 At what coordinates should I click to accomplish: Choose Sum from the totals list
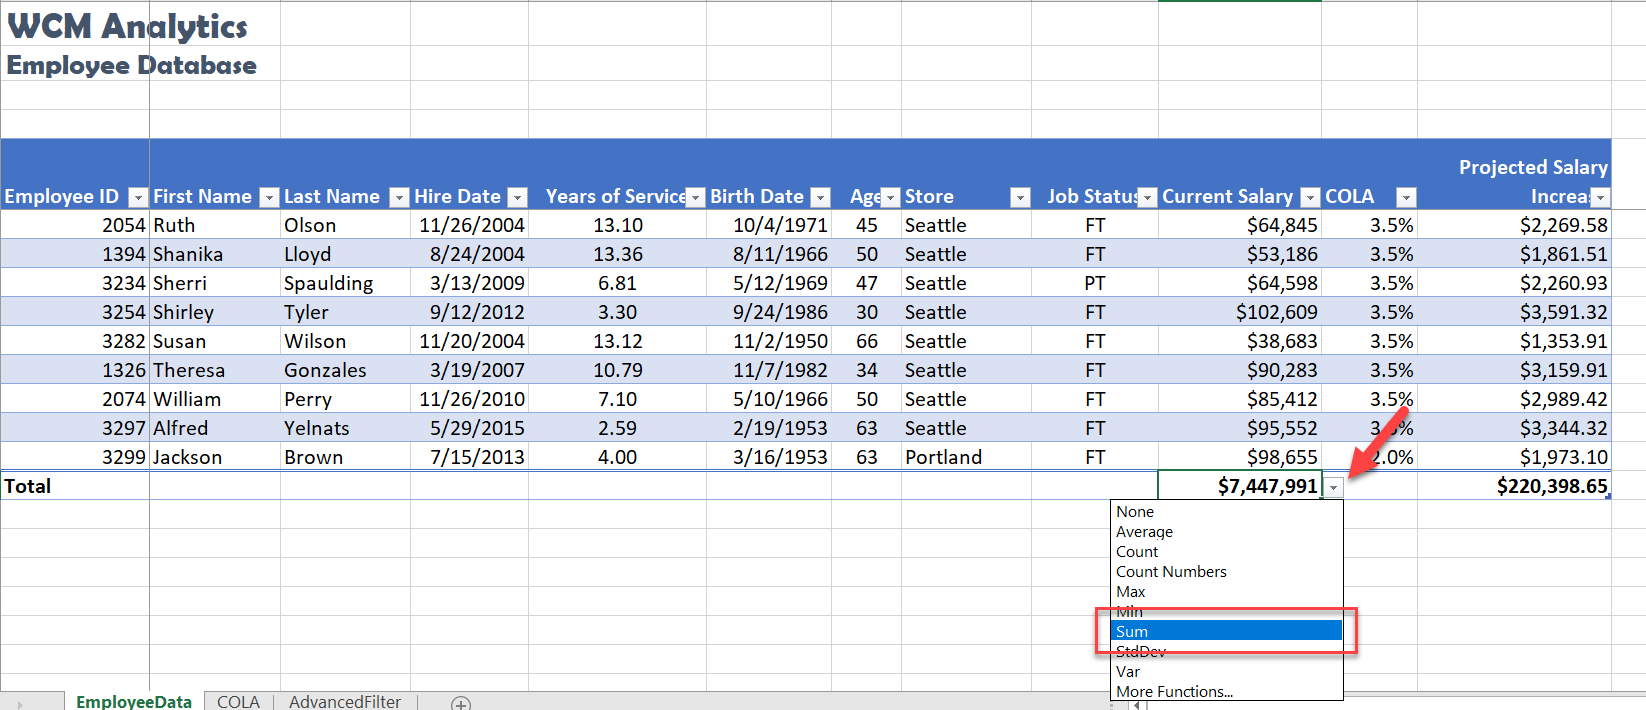pos(1227,631)
